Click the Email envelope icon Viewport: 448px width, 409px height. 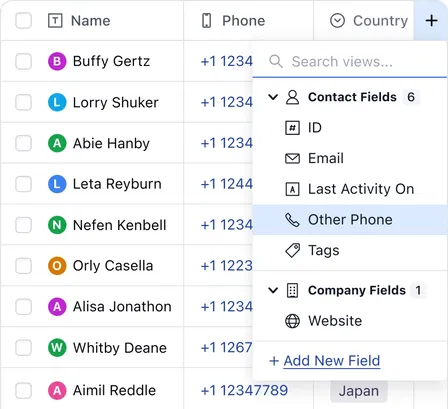tap(292, 158)
